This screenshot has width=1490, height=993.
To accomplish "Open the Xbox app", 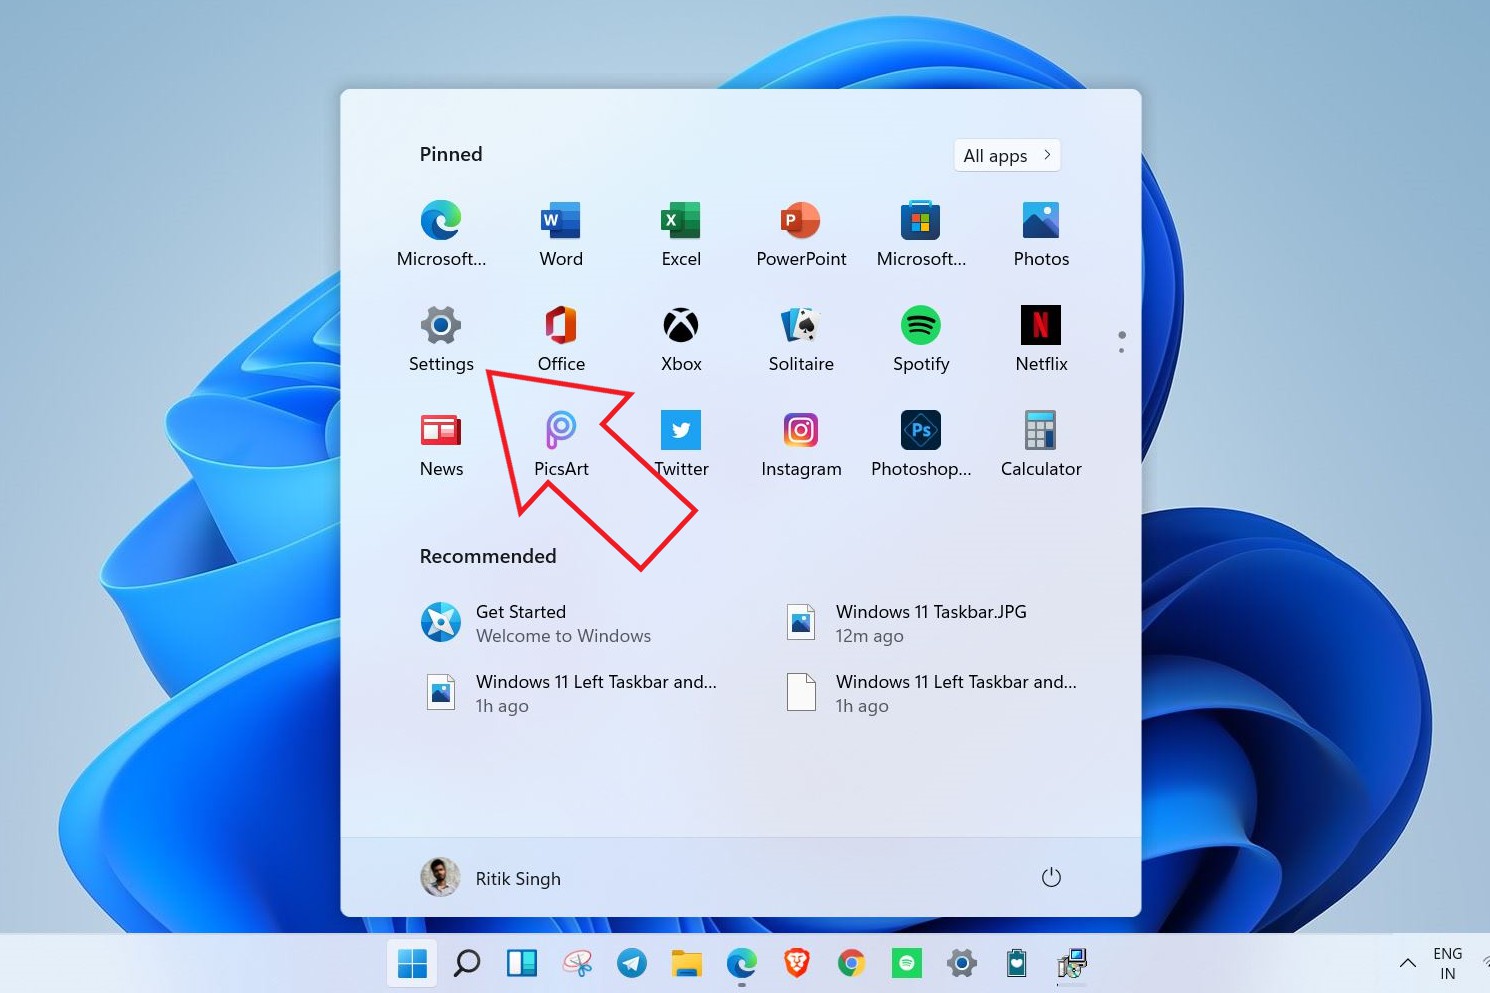I will pos(681,339).
